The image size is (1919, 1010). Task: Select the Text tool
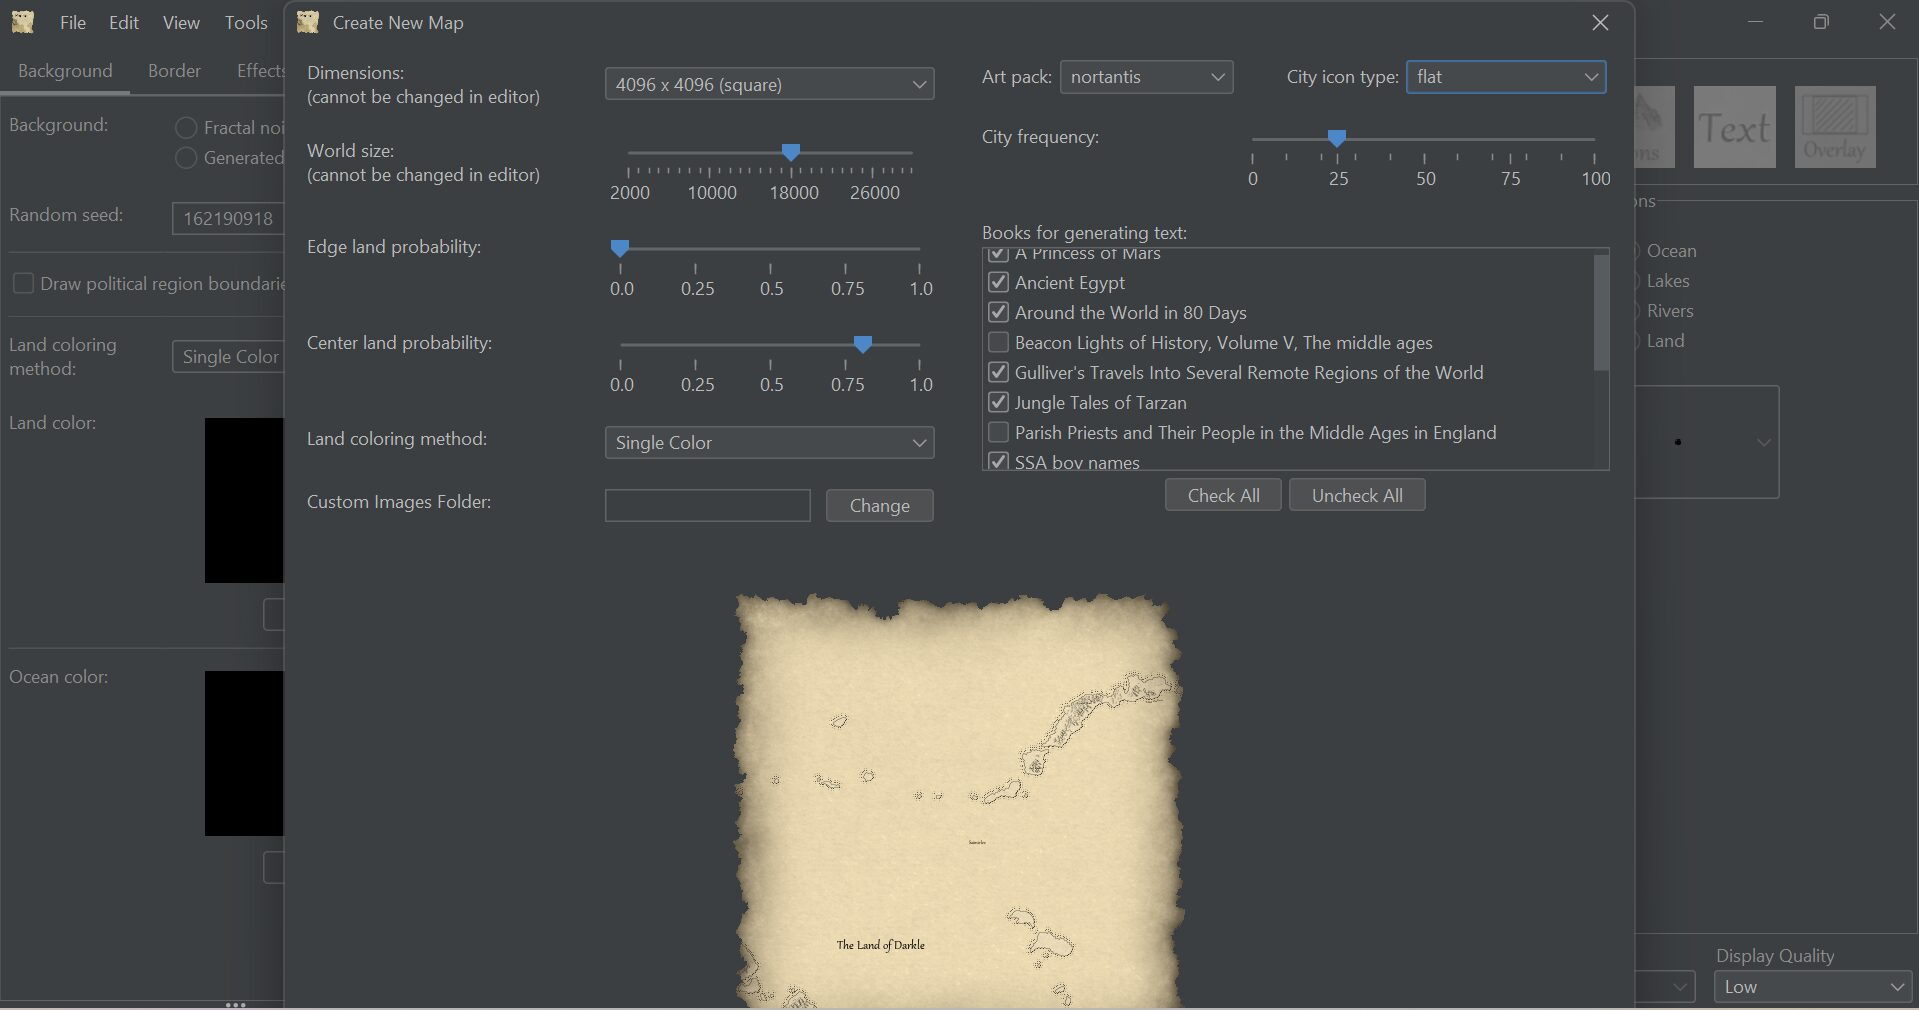coord(1733,127)
